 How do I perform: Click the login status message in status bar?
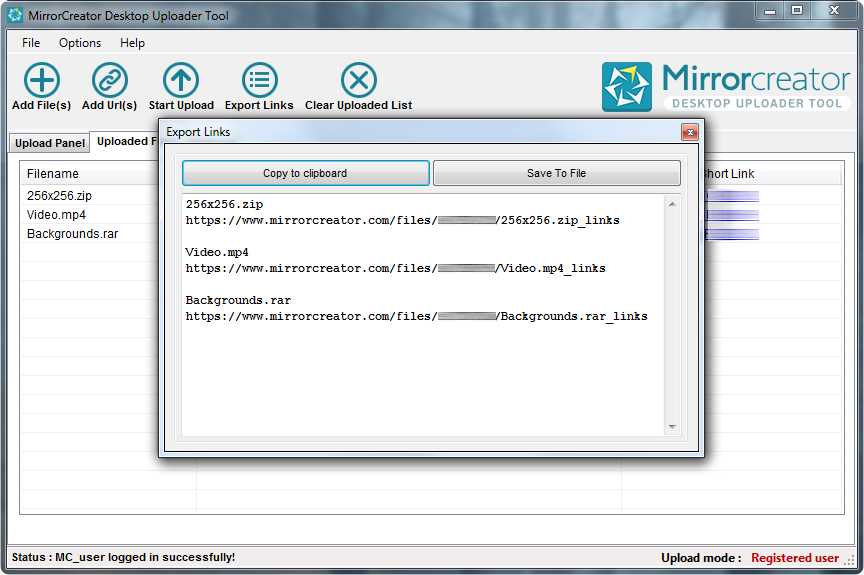[x=123, y=557]
